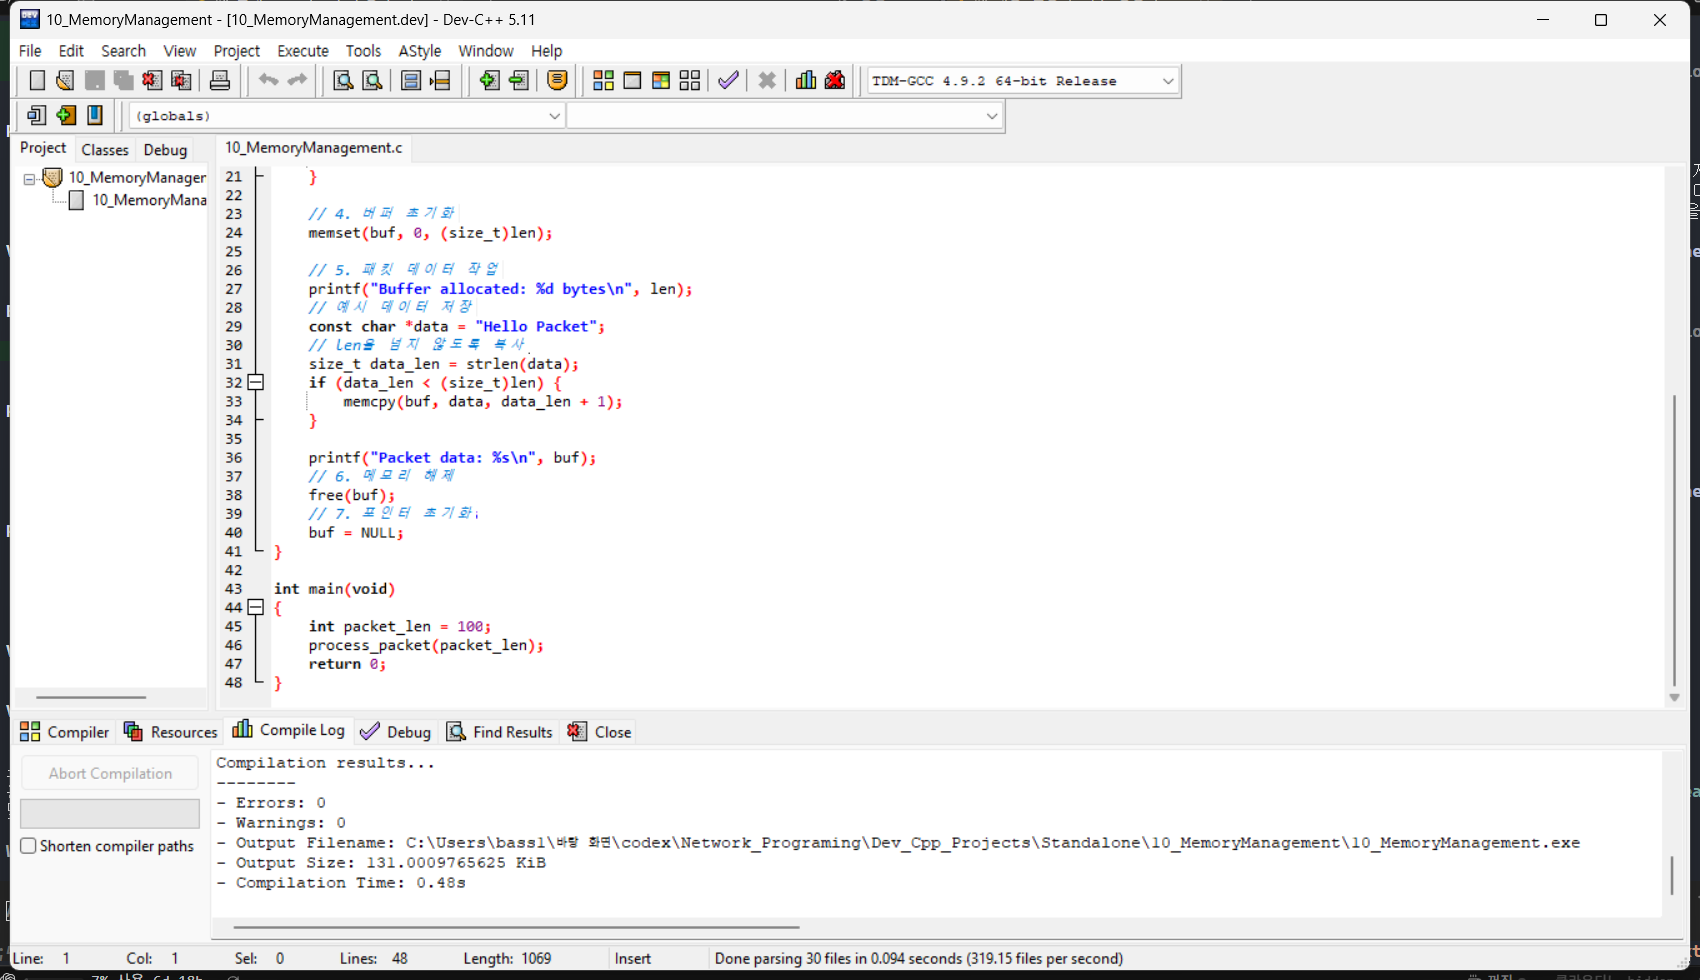Compile using the four-colored-squares icon
This screenshot has width=1700, height=980.
603,81
